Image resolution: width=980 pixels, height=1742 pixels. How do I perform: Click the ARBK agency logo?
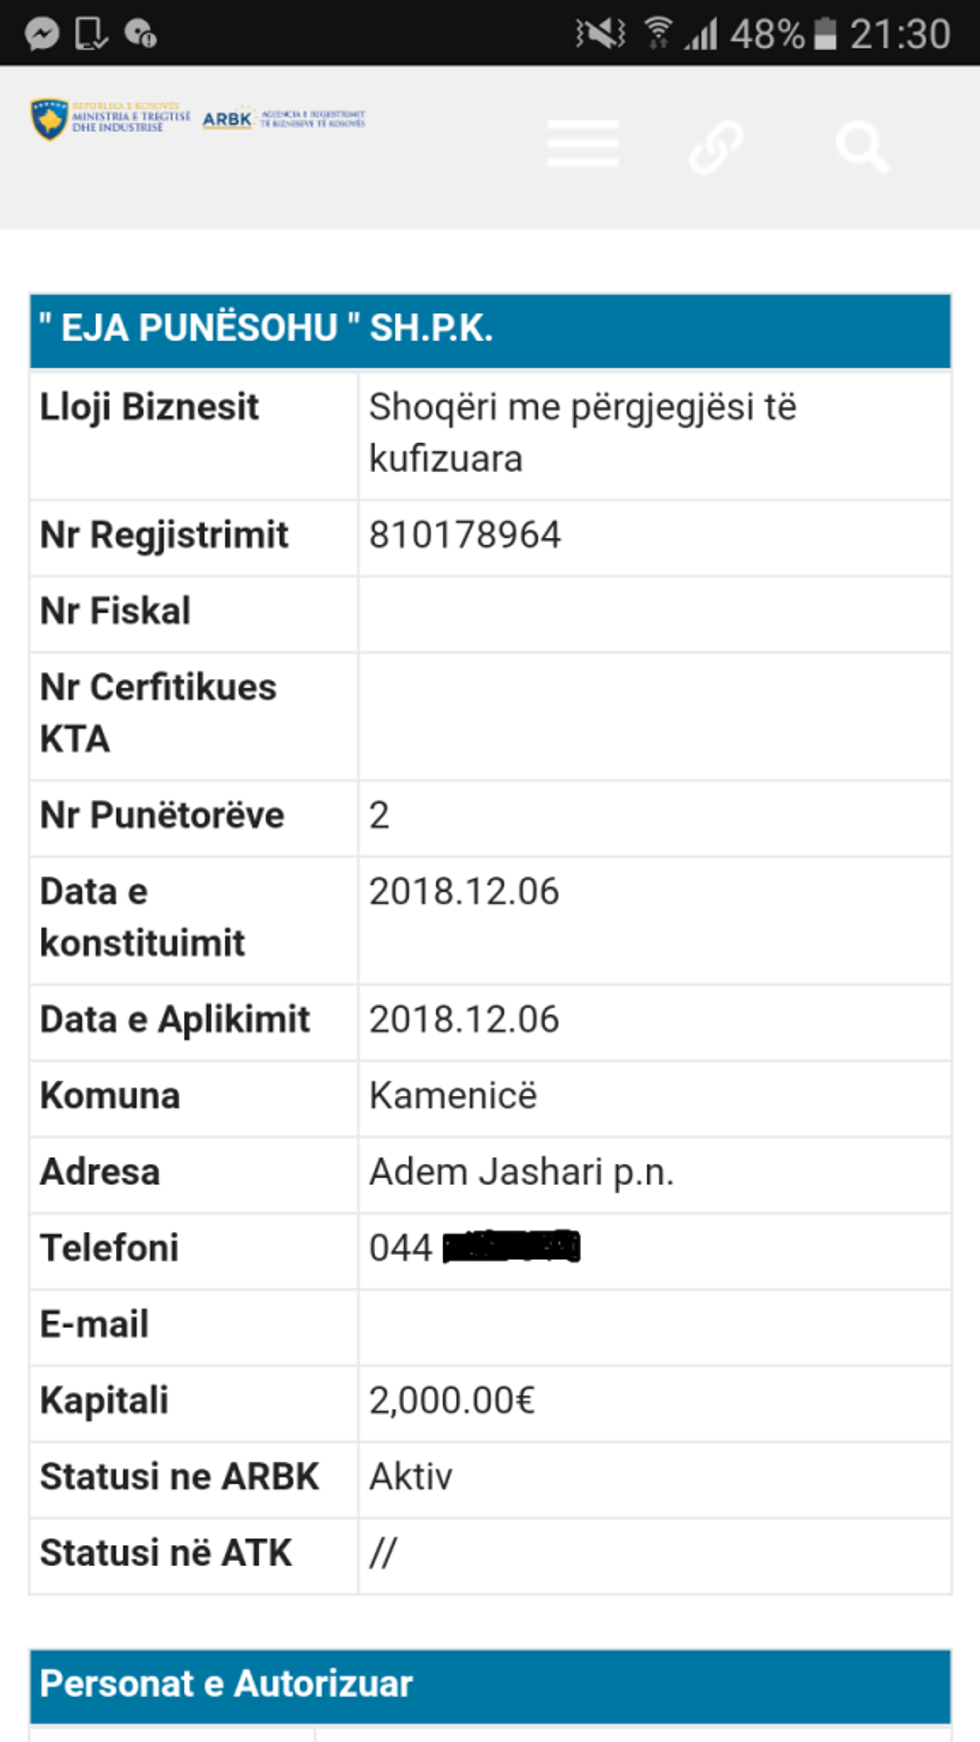(284, 119)
